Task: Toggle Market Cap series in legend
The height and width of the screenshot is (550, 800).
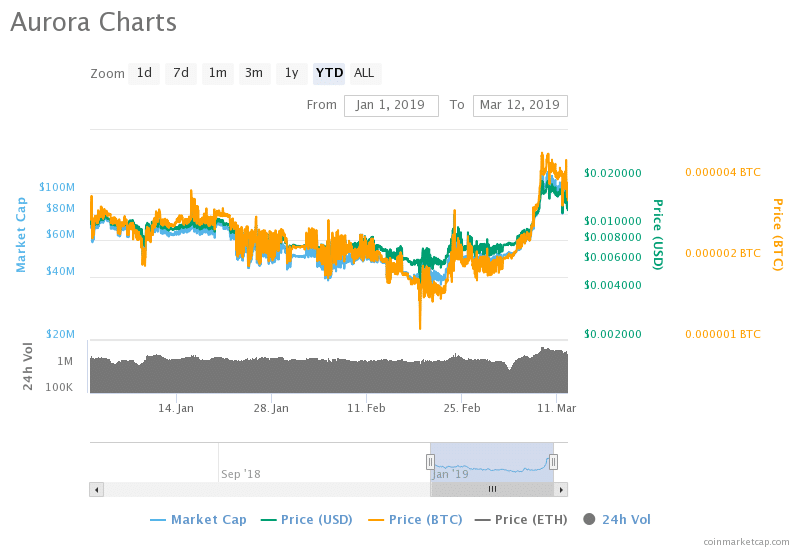Action: coord(198,520)
